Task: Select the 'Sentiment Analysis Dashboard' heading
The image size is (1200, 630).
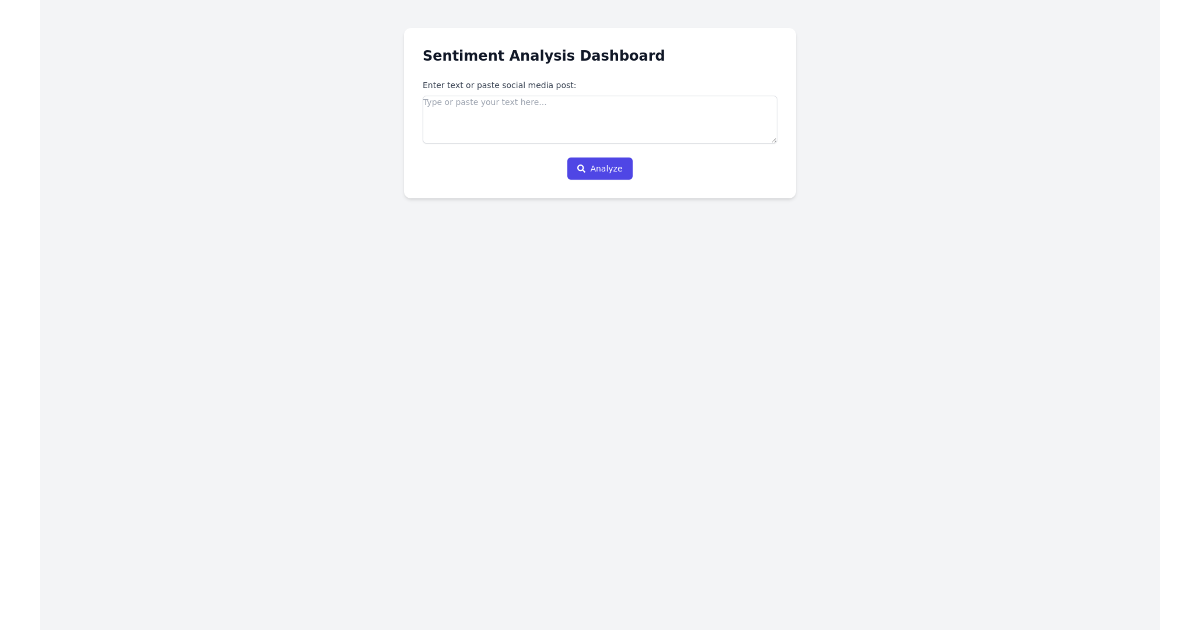Action: (544, 56)
